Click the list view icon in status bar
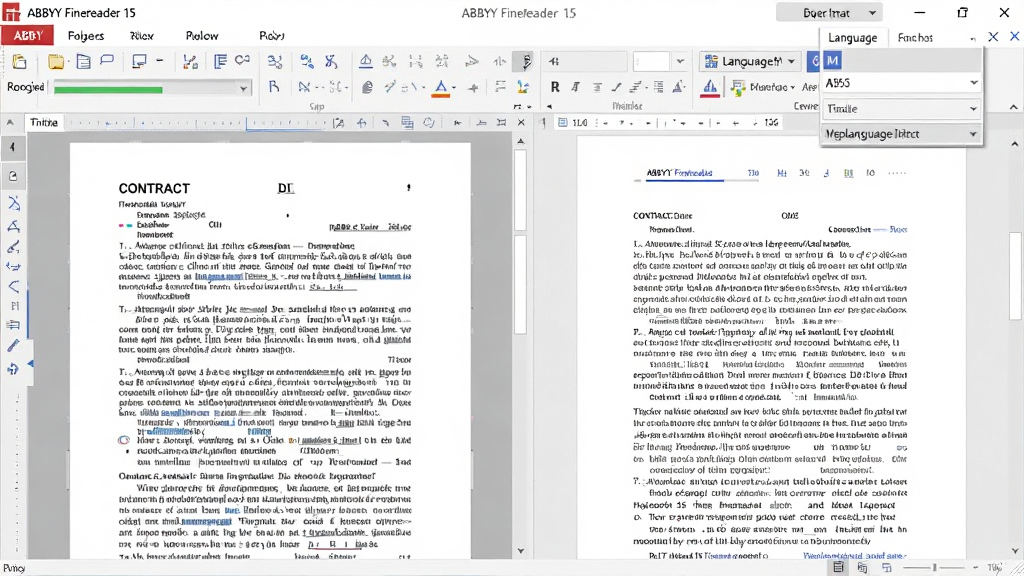This screenshot has height=576, width=1024. [838, 568]
